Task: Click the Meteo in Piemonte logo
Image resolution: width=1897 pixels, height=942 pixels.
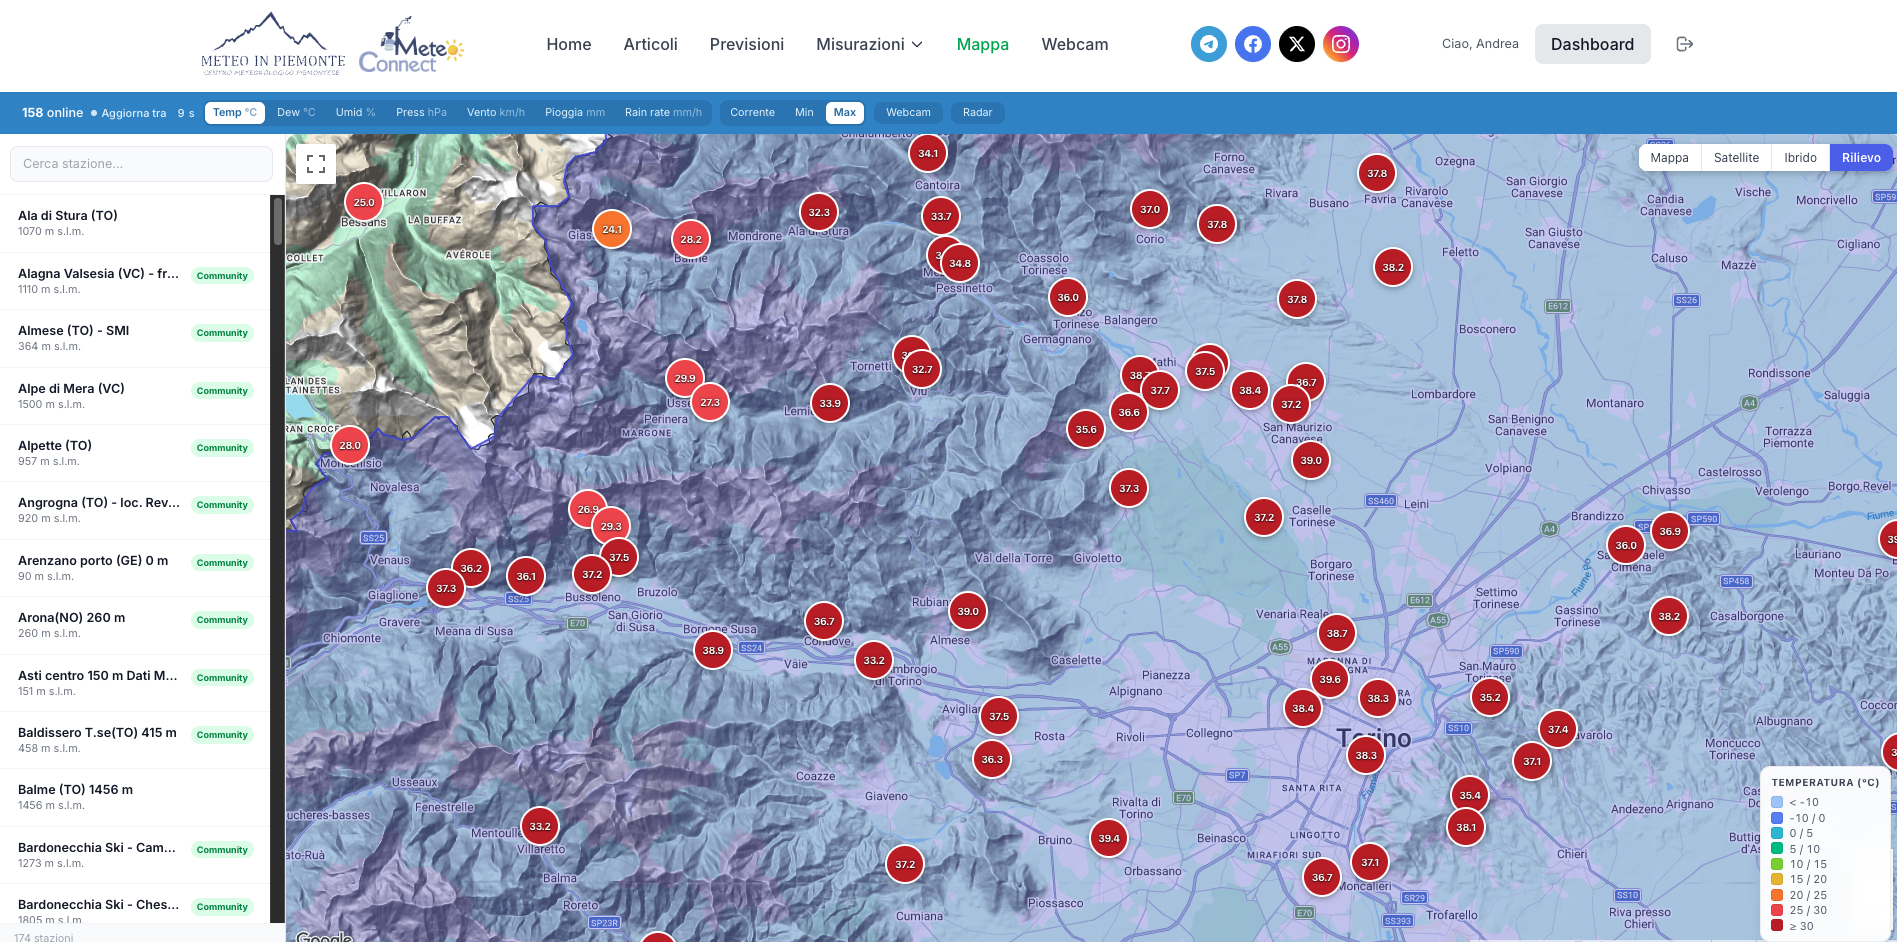Action: 273,44
